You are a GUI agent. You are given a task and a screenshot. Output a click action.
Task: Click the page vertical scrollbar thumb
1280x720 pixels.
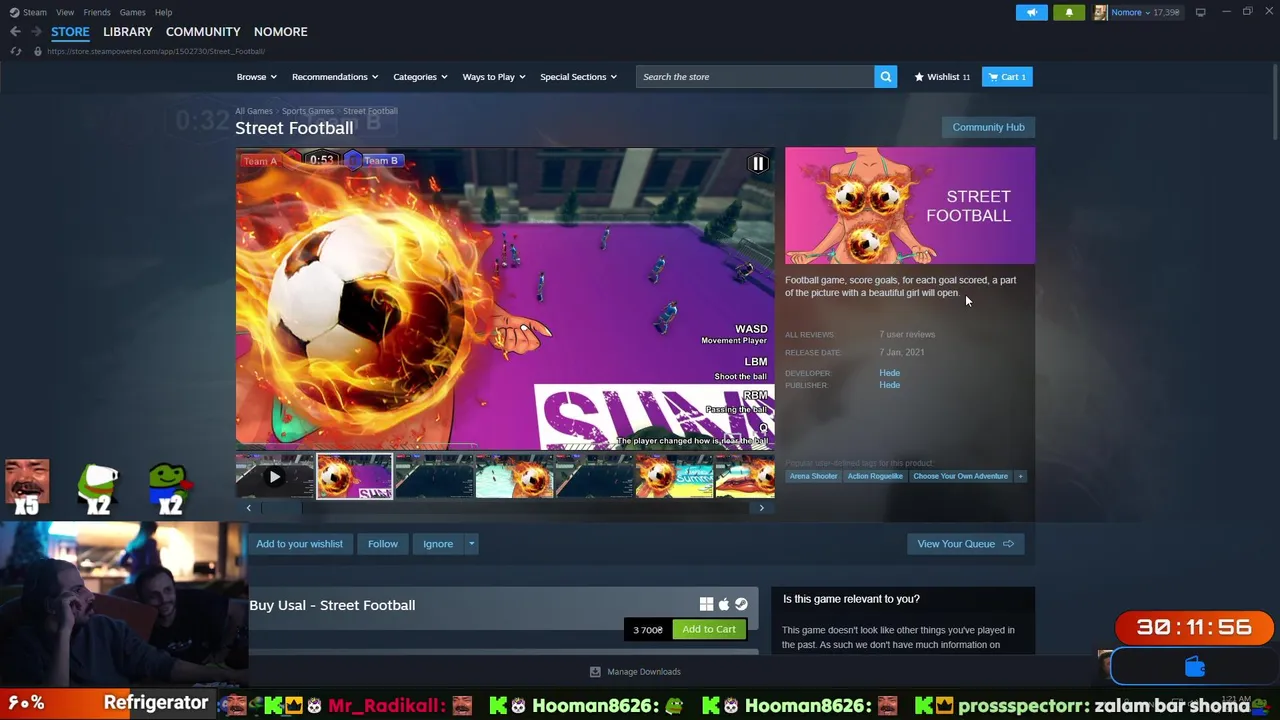point(1274,100)
